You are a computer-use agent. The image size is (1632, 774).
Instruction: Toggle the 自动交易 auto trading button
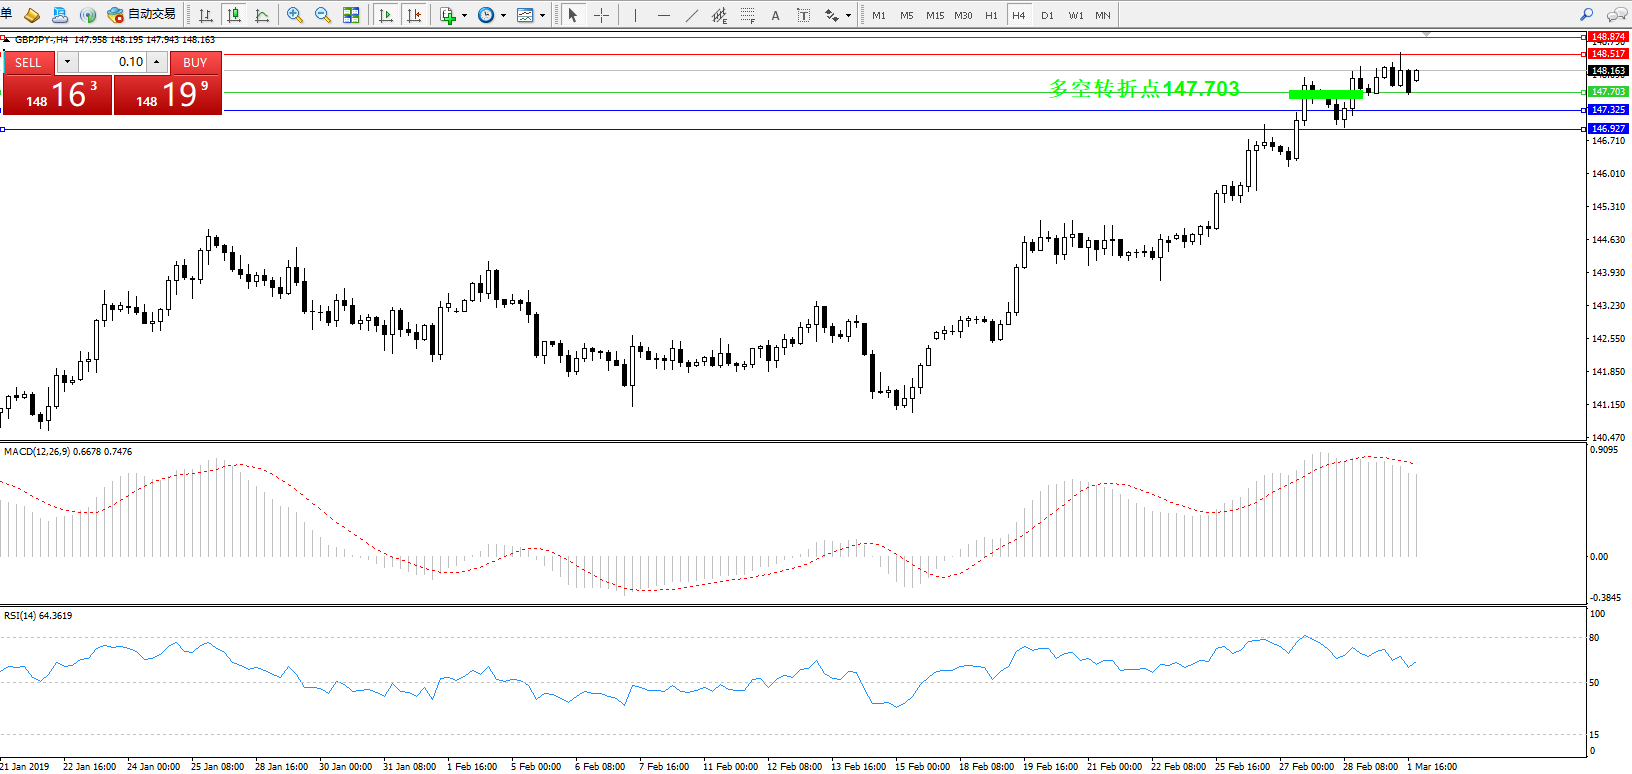tap(142, 15)
